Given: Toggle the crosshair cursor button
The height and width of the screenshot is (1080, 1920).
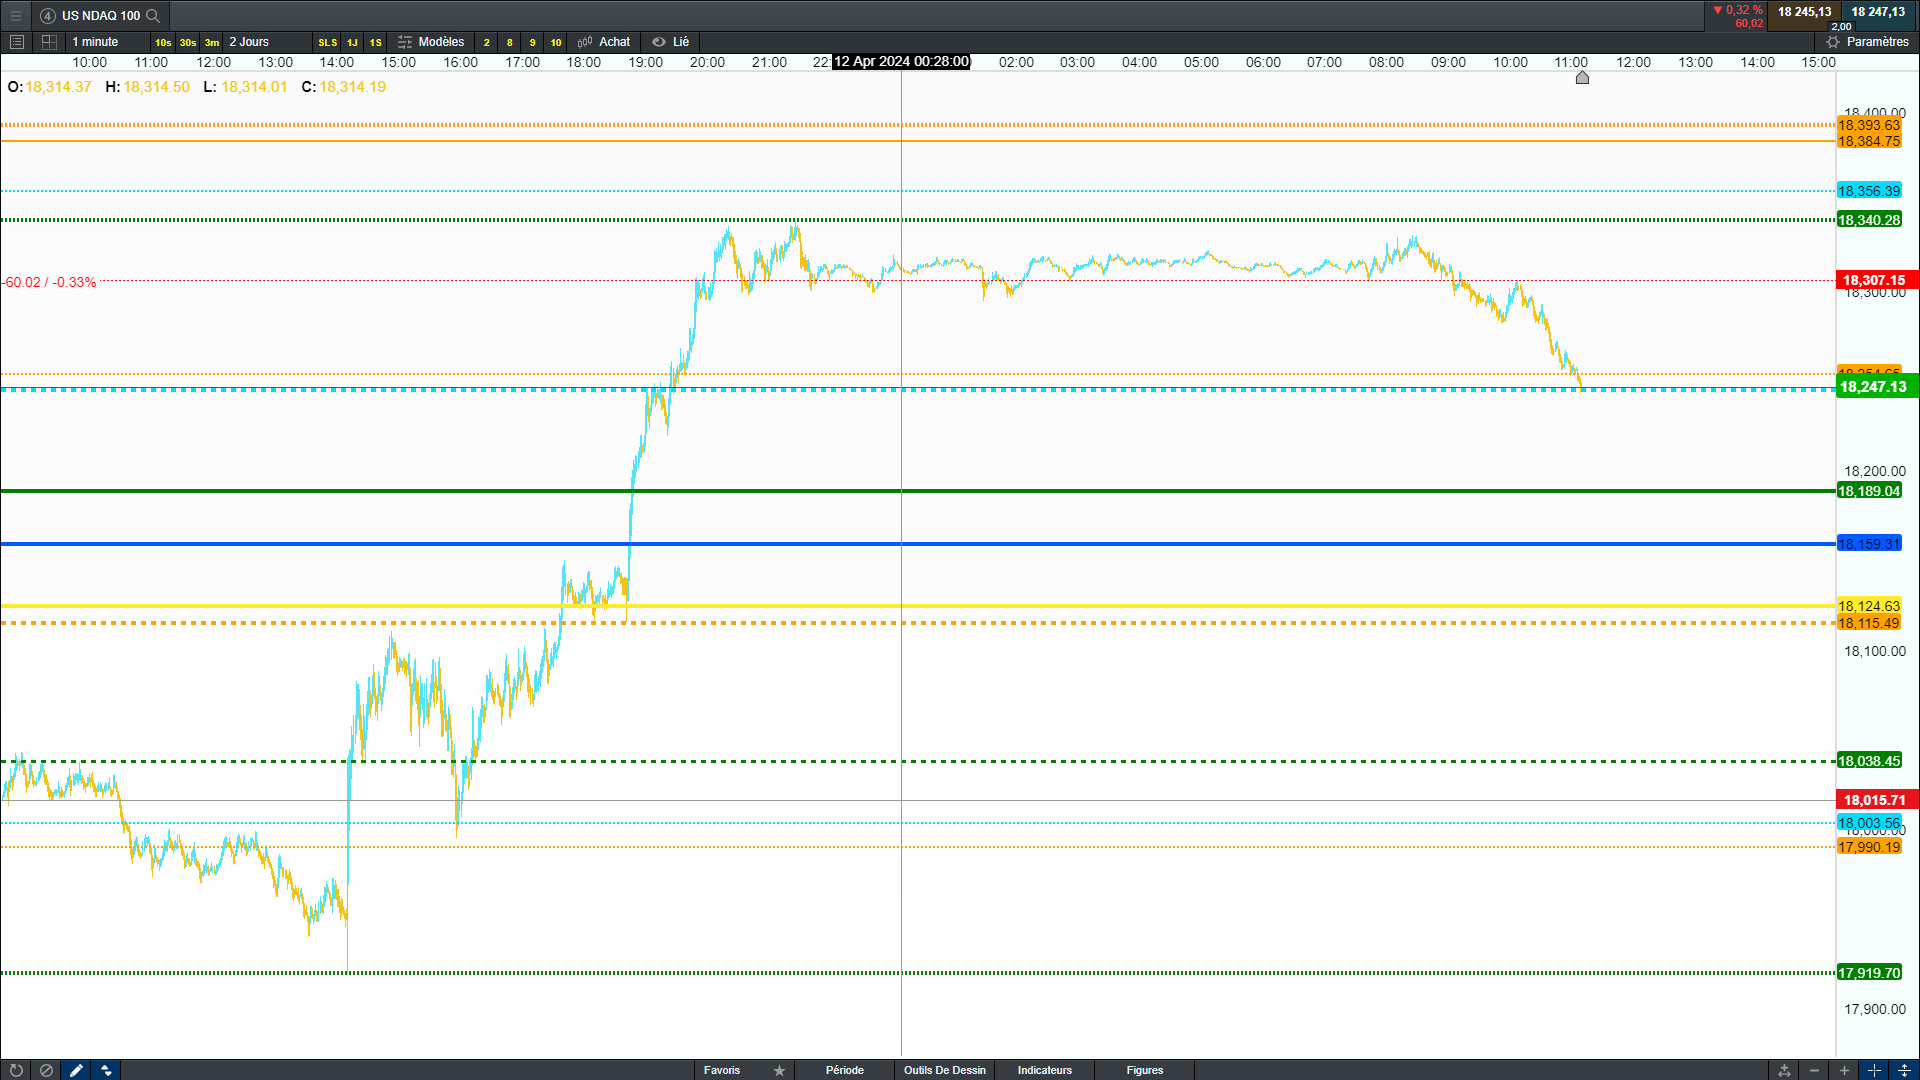Looking at the screenshot, I should pyautogui.click(x=1874, y=1070).
